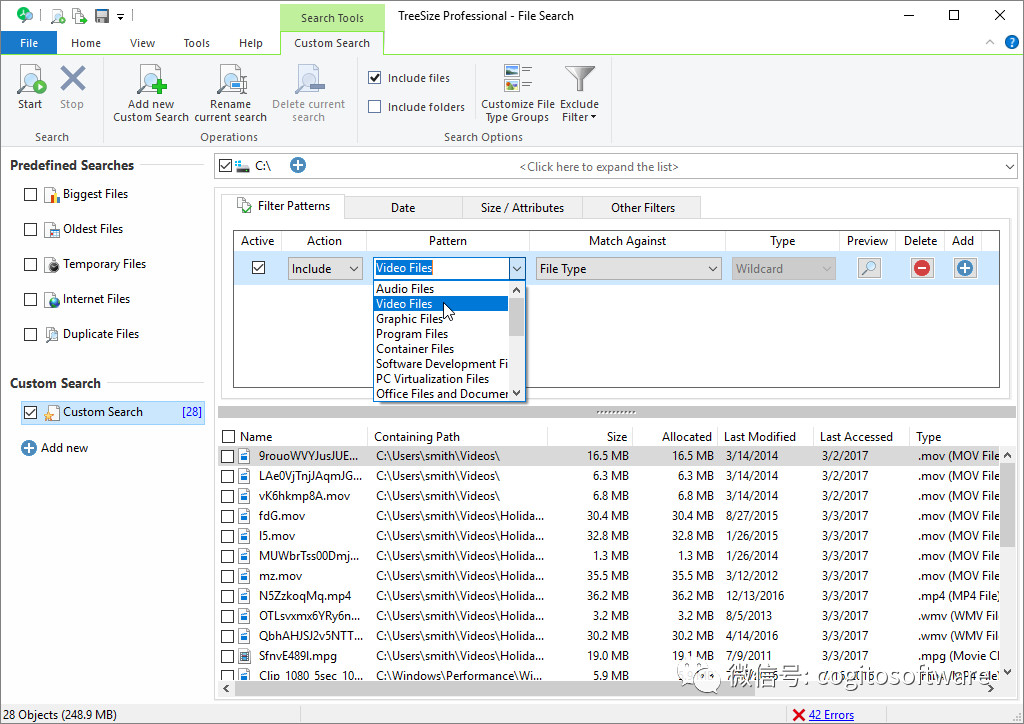Open the Other Filters tab

pyautogui.click(x=643, y=208)
